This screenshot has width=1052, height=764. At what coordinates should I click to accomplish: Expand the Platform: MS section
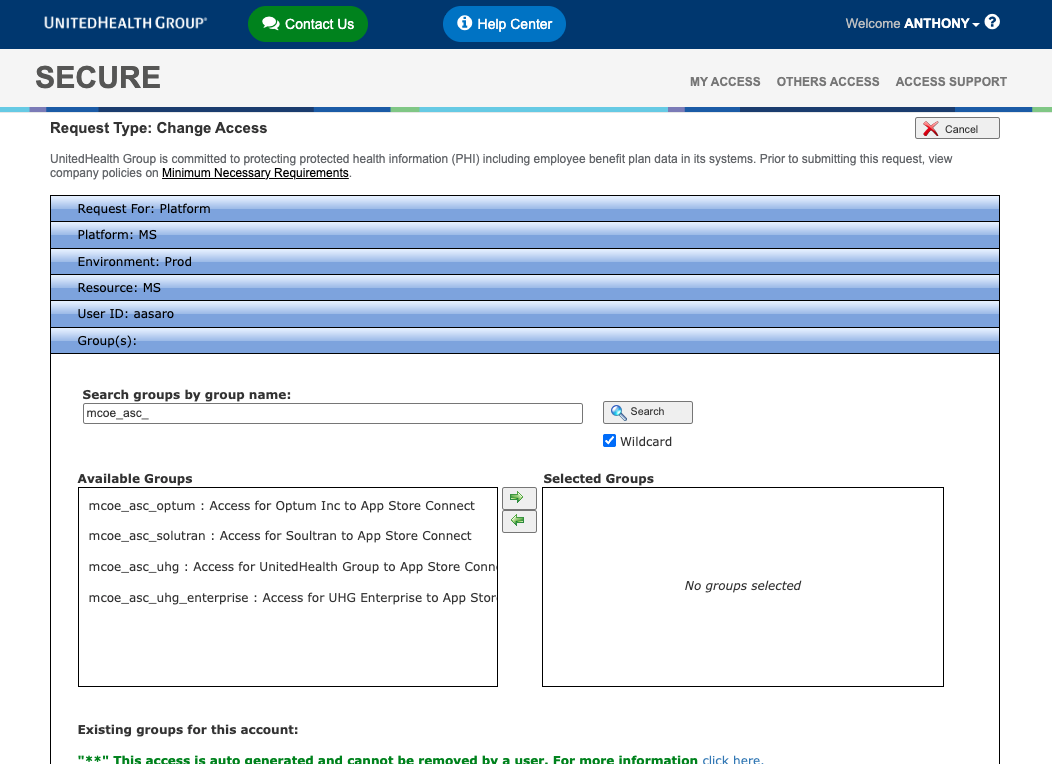point(525,235)
